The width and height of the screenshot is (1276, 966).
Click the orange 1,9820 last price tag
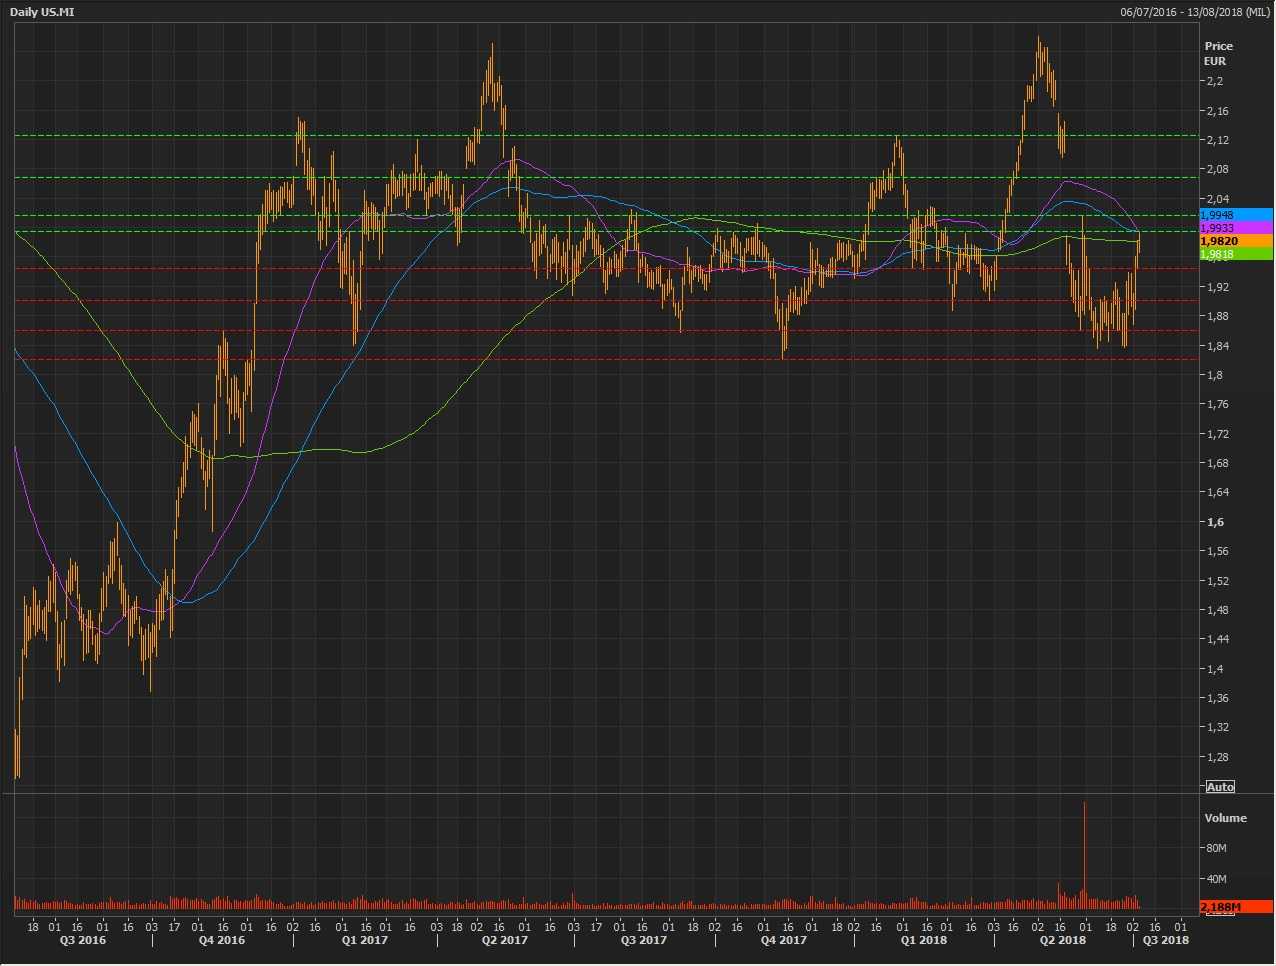(x=1235, y=241)
